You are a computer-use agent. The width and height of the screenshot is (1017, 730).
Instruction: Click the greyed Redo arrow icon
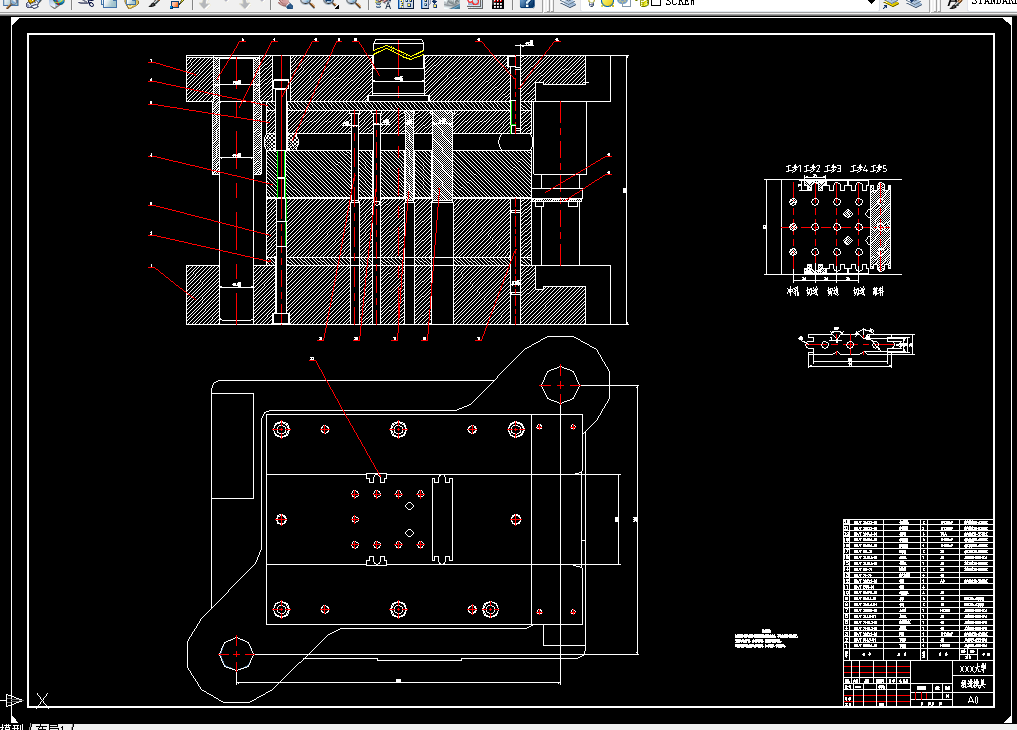[x=245, y=3]
